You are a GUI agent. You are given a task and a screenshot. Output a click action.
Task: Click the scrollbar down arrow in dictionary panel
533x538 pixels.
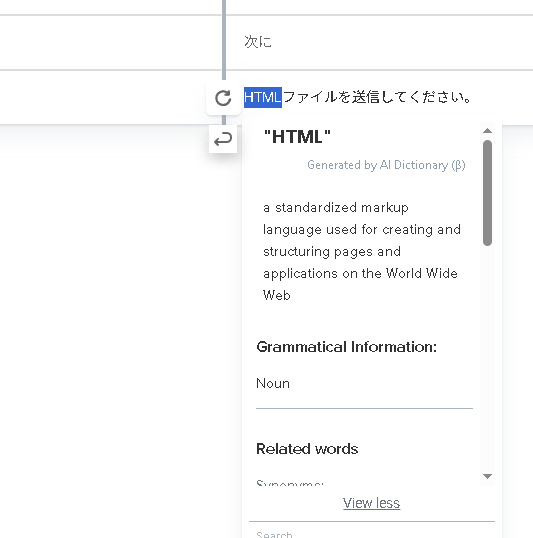click(x=487, y=476)
